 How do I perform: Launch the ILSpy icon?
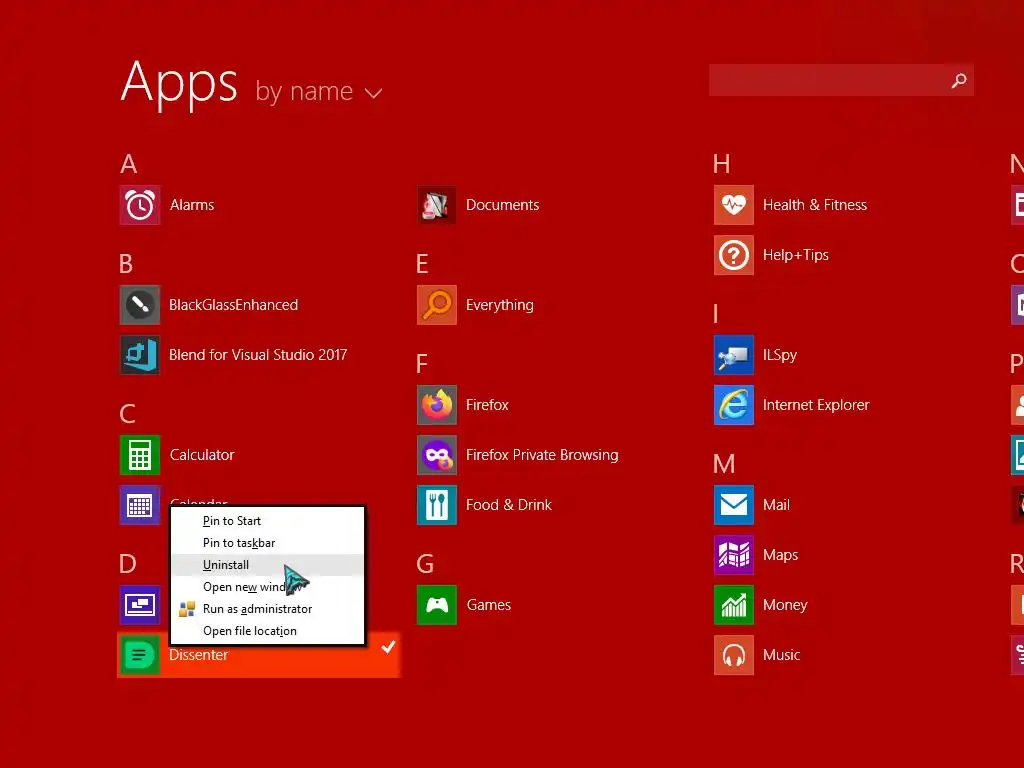[734, 355]
